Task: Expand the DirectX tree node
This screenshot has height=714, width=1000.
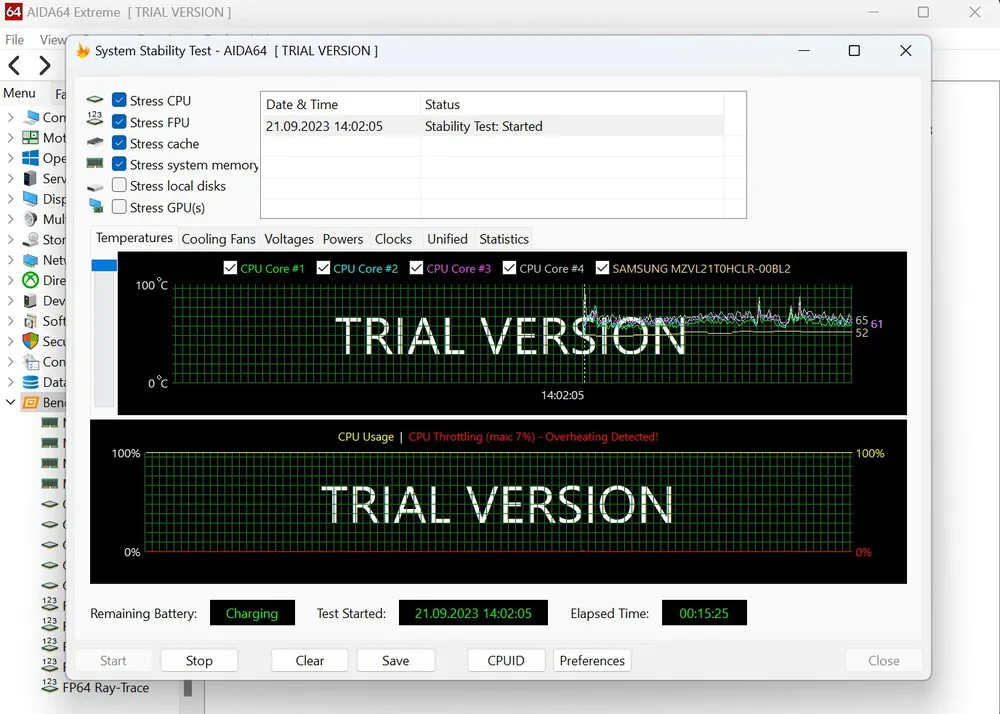Action: tap(11, 280)
